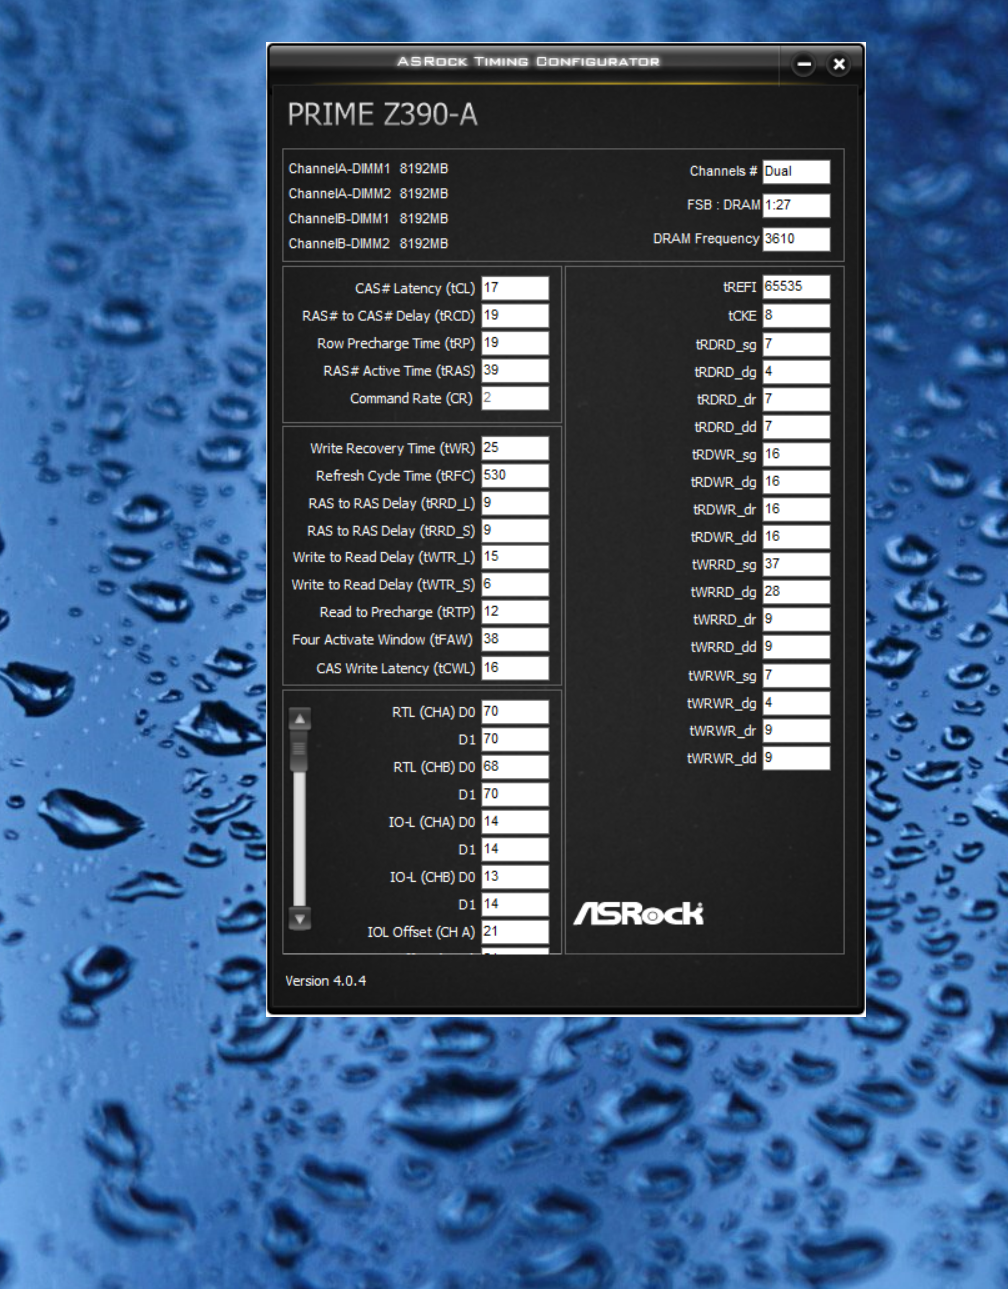Select the tRDWR_sg field
Screen dimensions: 1008x1289
click(x=796, y=455)
